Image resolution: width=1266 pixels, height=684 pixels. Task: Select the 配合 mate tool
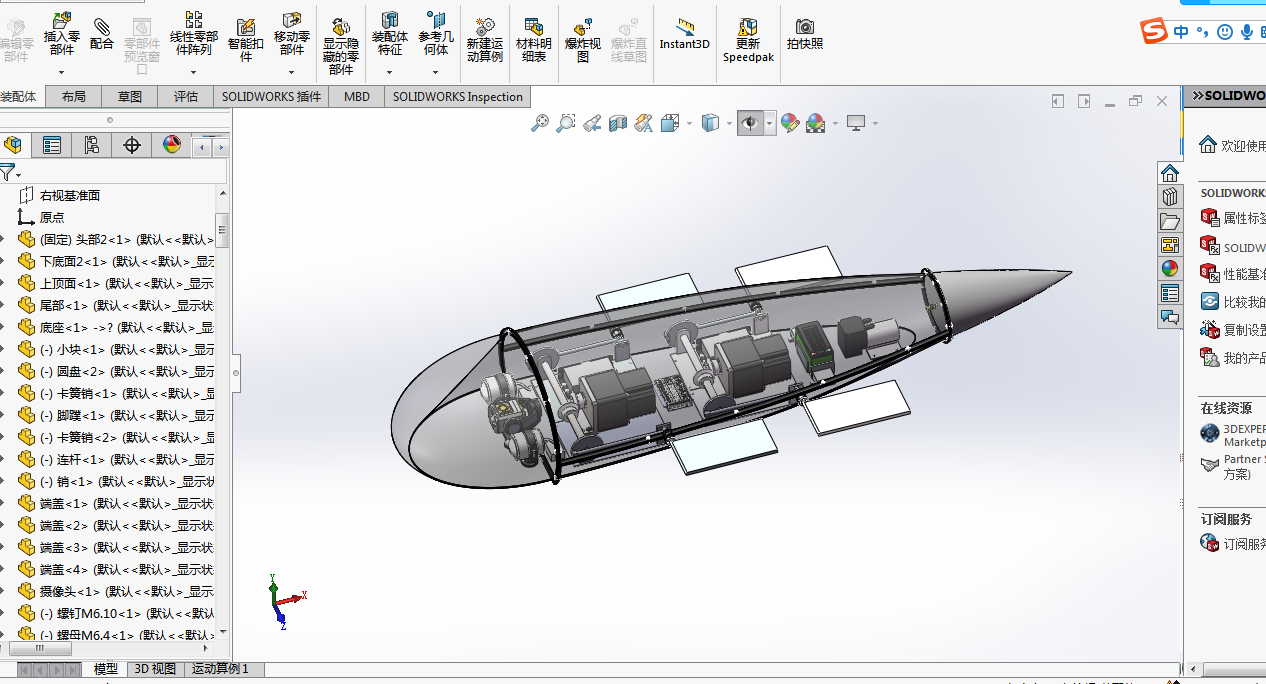102,32
